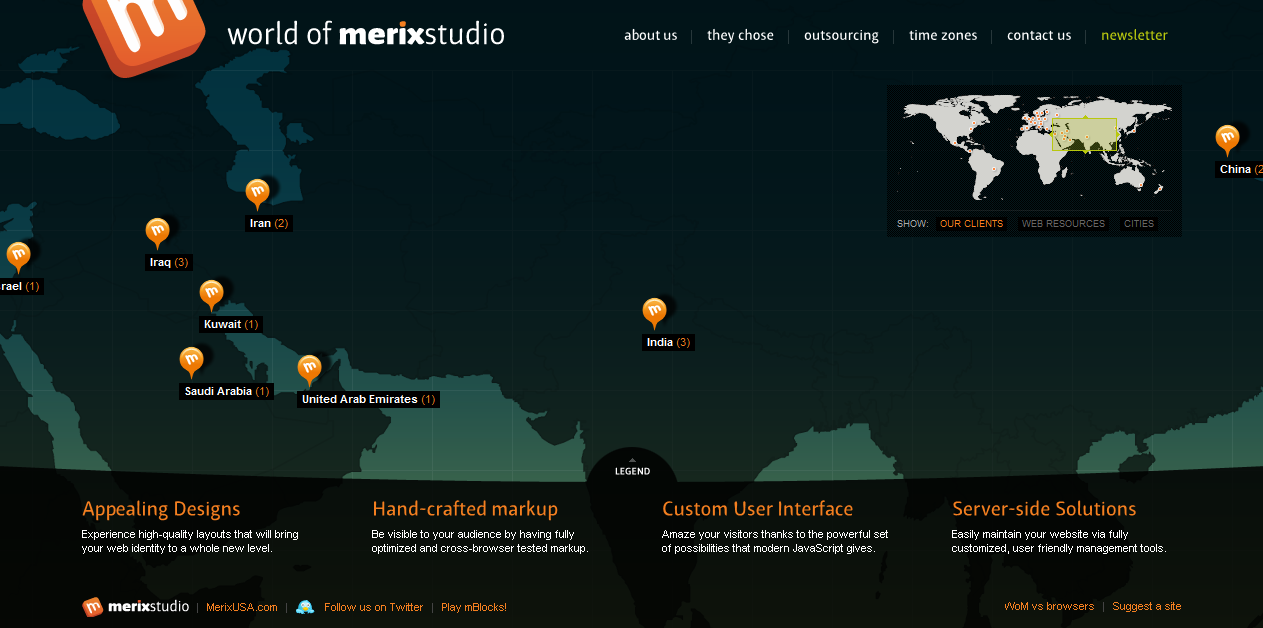Select the China map pin

(x=1227, y=139)
